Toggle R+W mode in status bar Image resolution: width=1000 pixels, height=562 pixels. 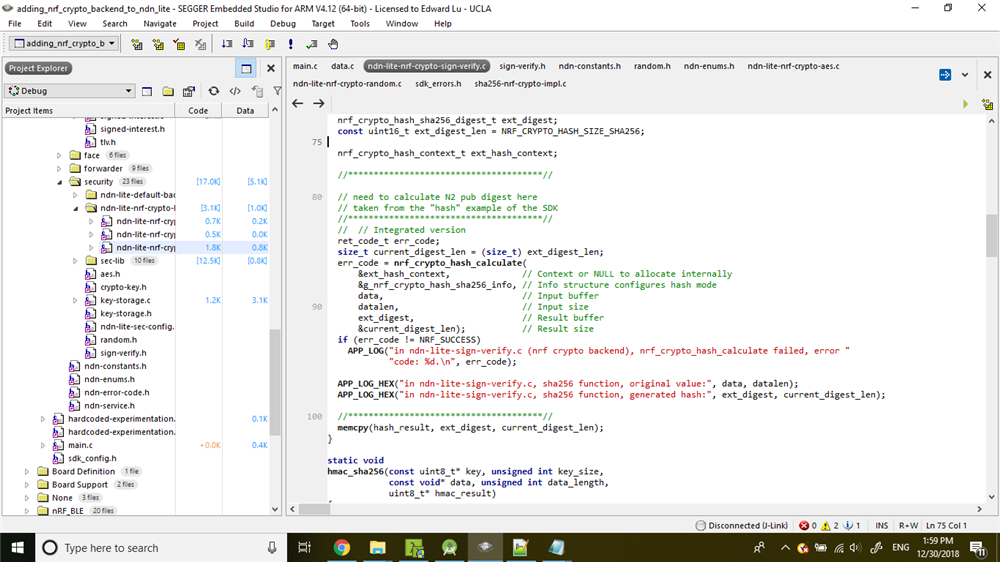[x=908, y=526]
